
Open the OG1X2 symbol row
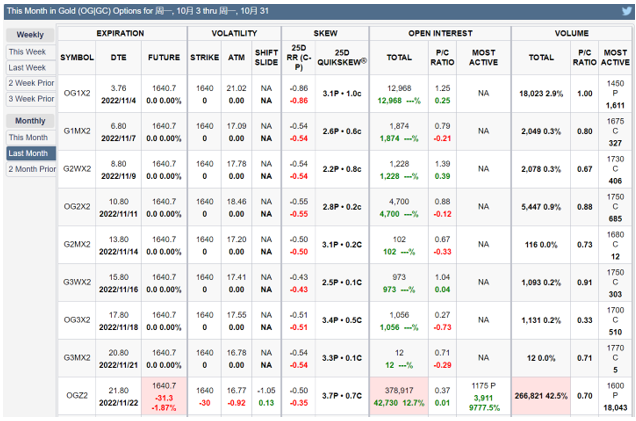77,95
